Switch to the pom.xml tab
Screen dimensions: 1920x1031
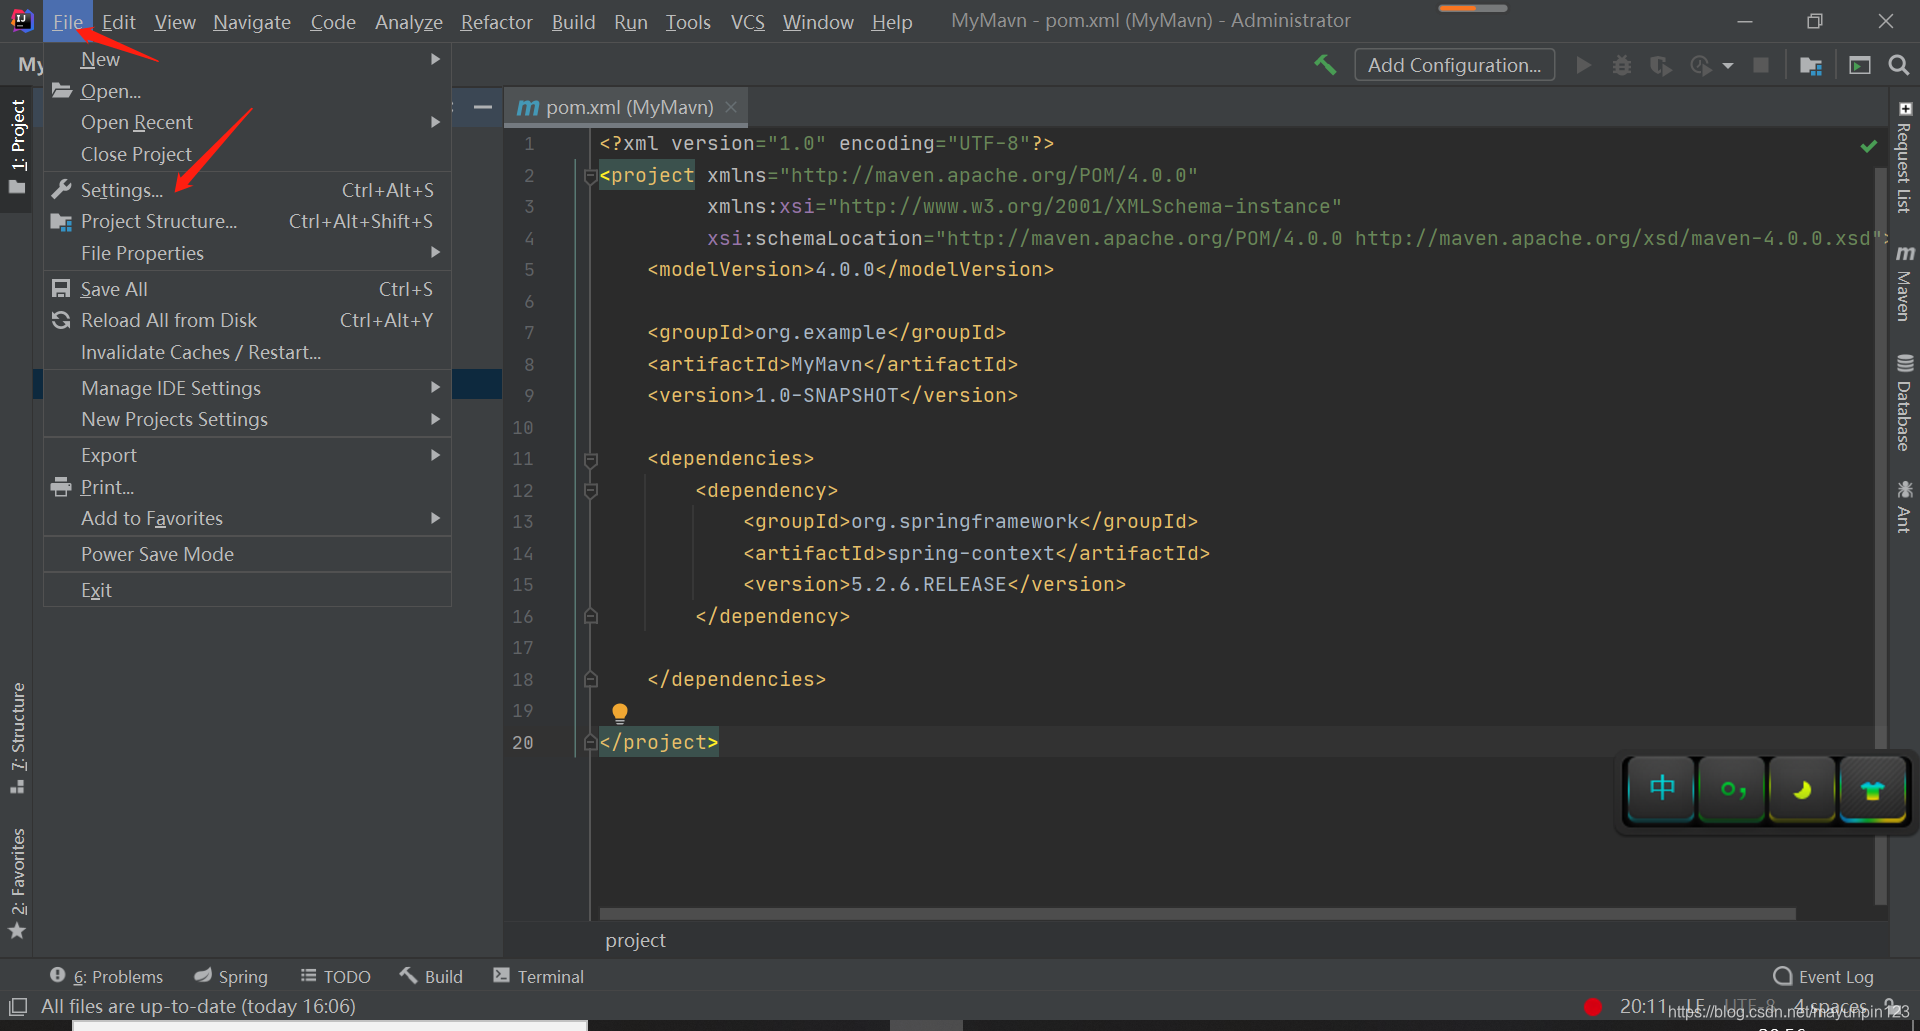[x=620, y=107]
